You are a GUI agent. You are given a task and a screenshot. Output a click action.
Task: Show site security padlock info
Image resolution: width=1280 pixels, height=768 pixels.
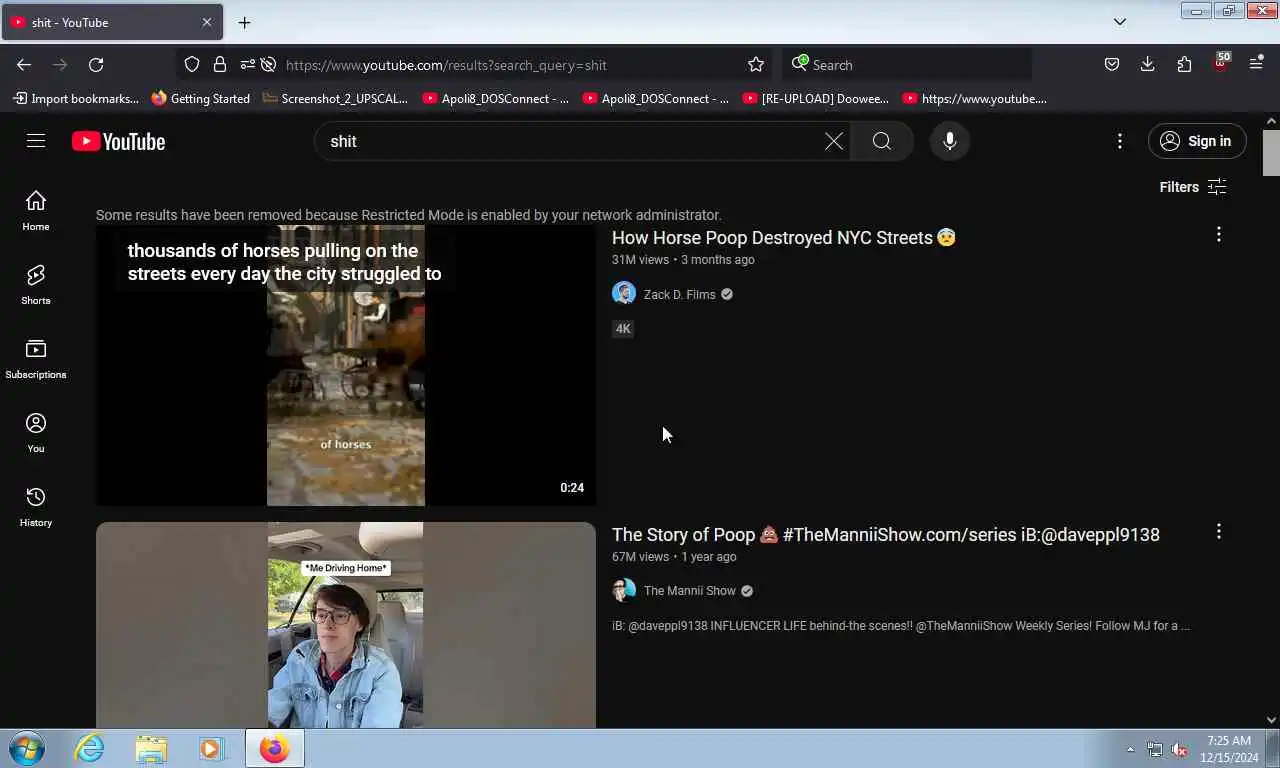click(x=220, y=64)
